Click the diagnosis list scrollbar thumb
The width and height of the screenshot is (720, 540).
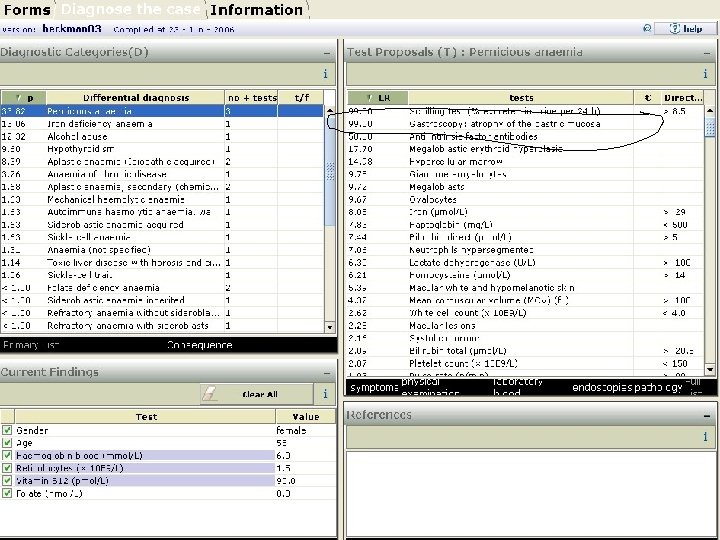(330, 170)
